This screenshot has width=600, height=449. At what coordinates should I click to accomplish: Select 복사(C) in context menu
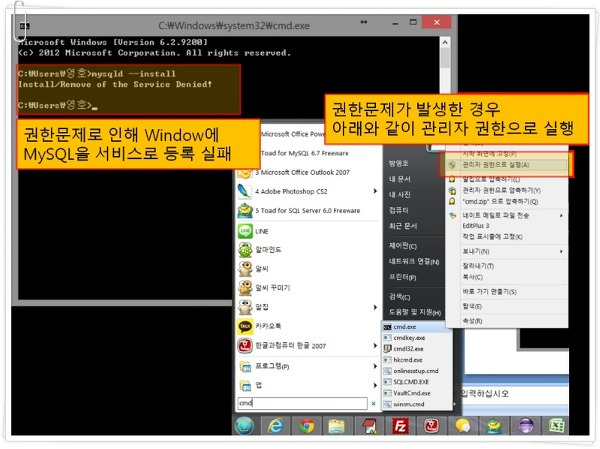click(506, 277)
